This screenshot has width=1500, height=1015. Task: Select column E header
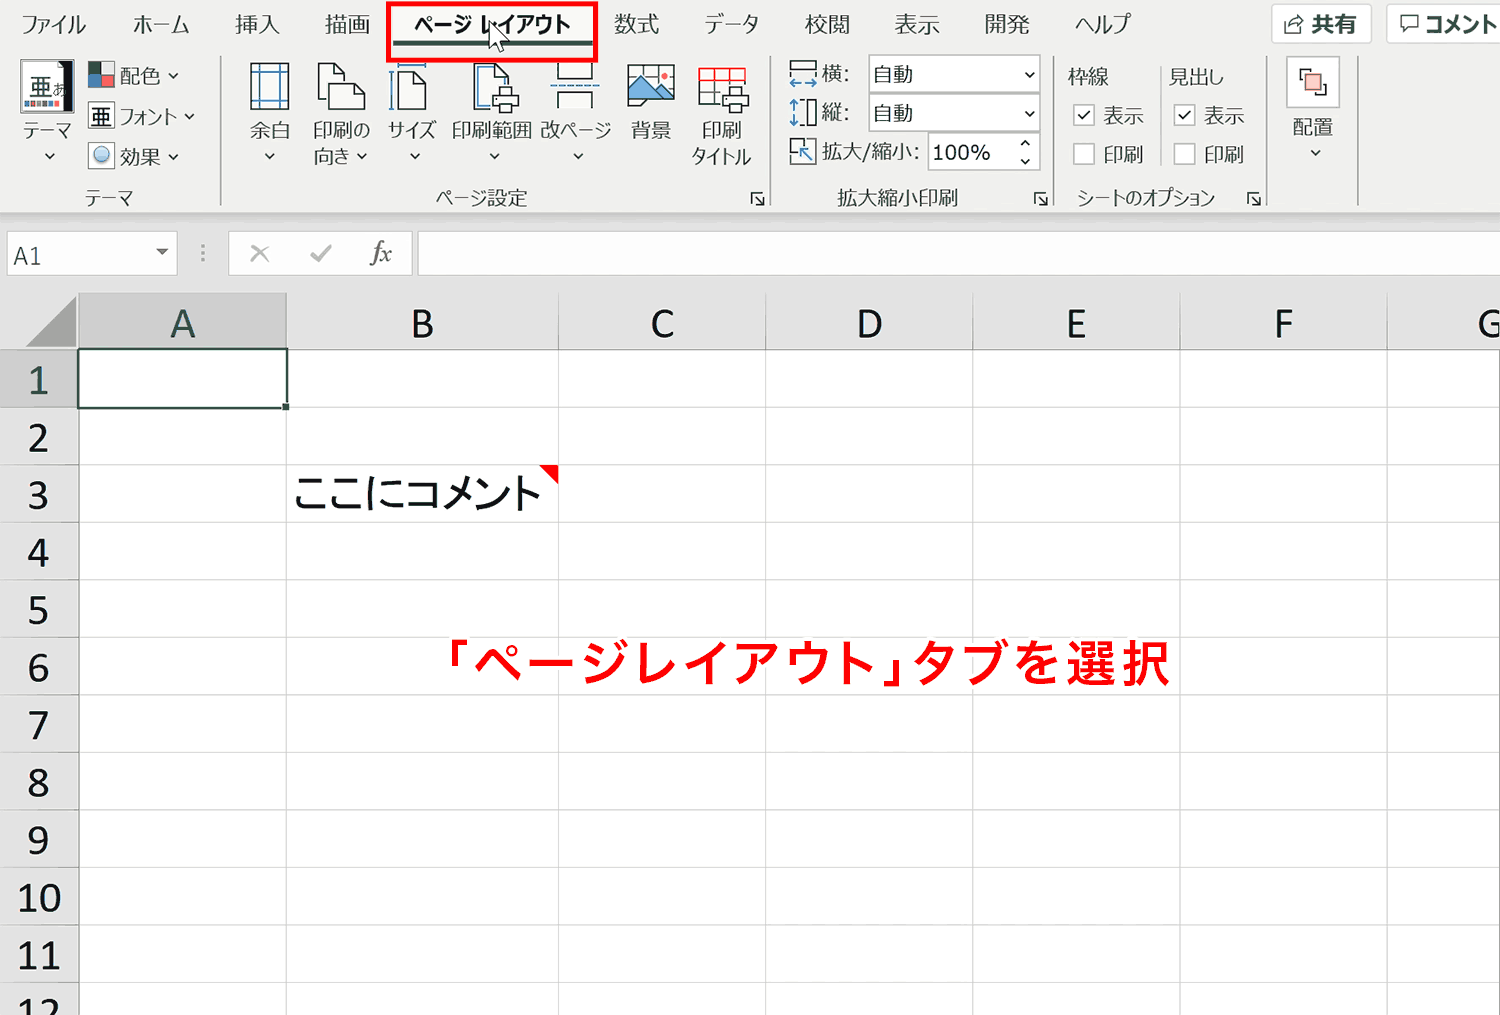click(1076, 322)
